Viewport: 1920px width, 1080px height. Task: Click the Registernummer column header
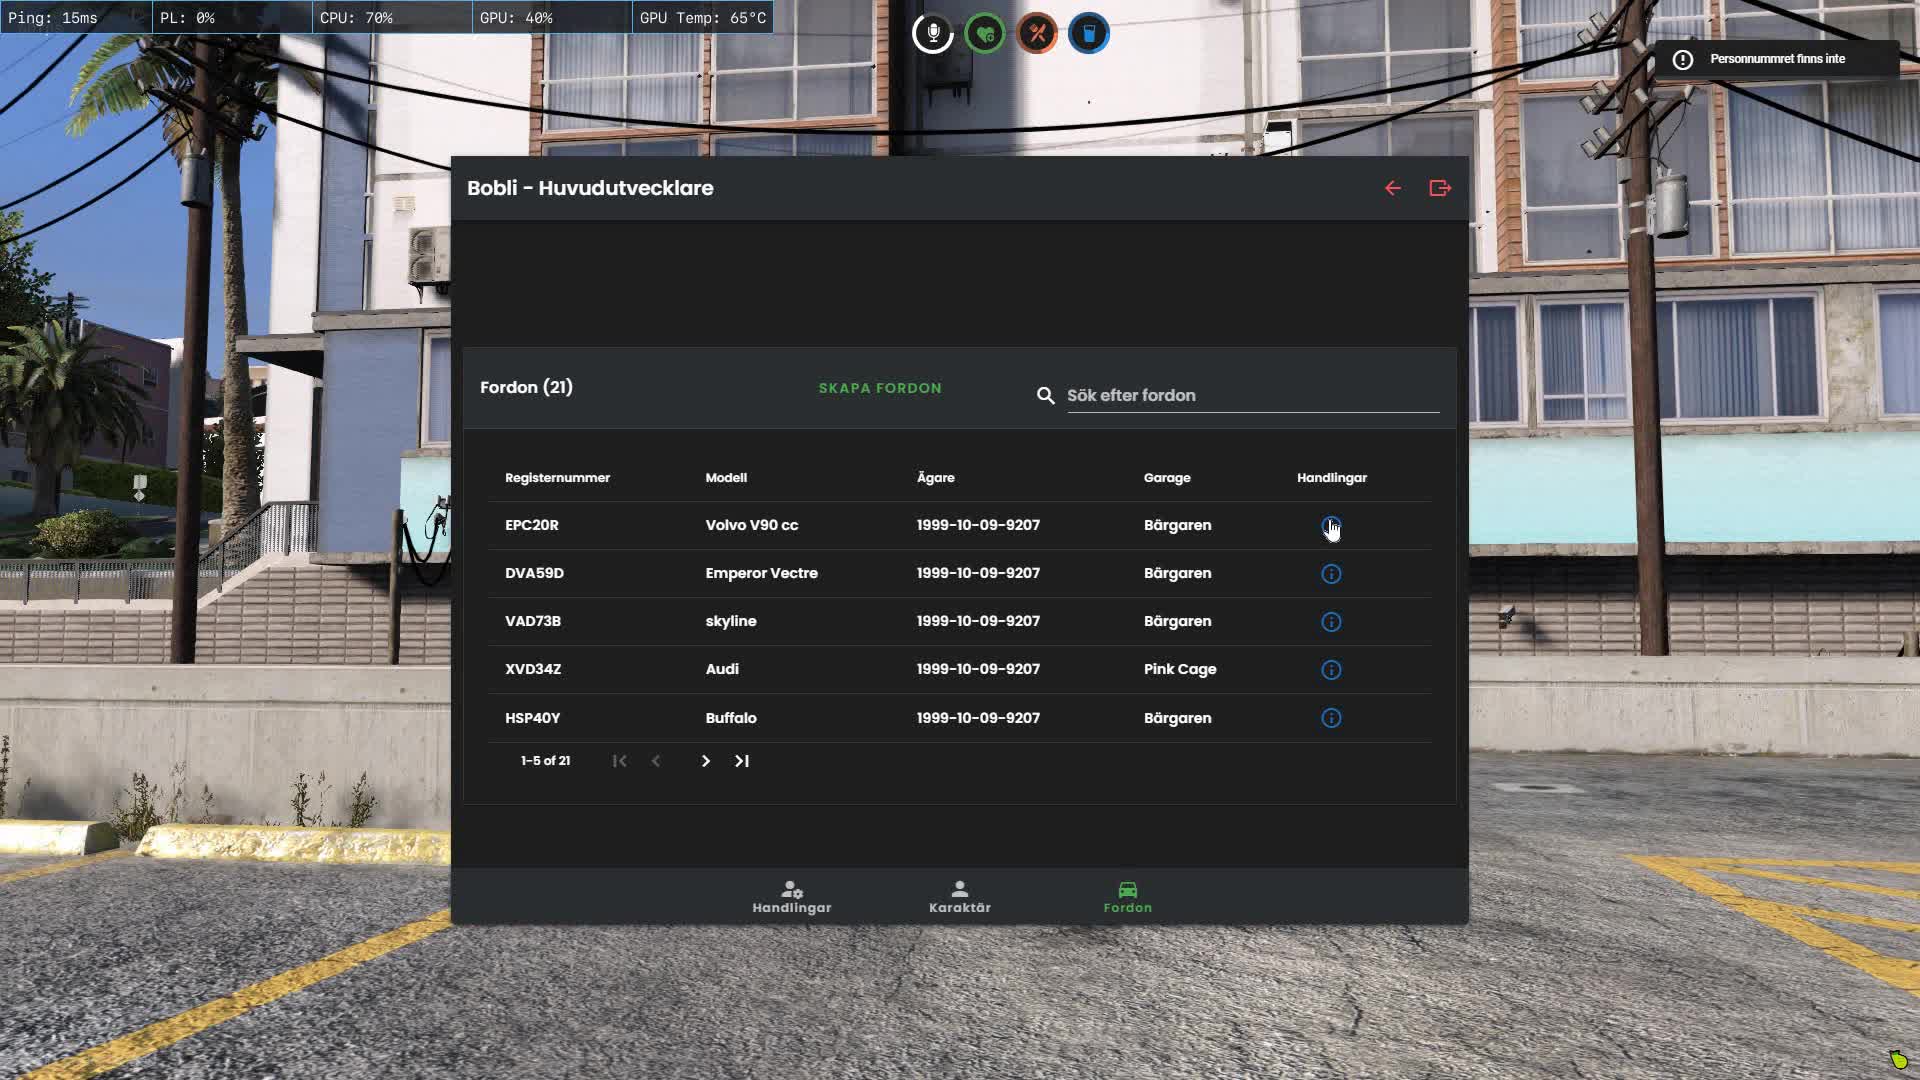[x=557, y=478]
